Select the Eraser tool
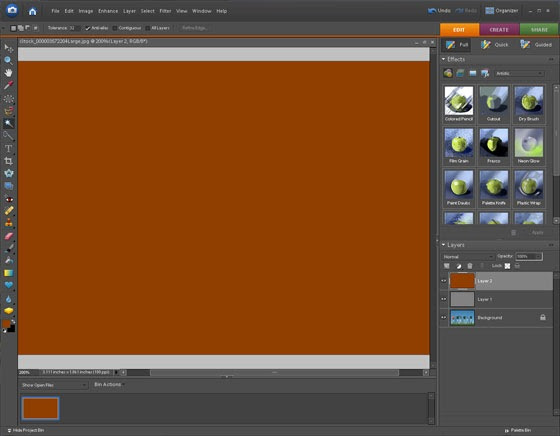Image resolution: width=560 pixels, height=436 pixels. [x=8, y=236]
